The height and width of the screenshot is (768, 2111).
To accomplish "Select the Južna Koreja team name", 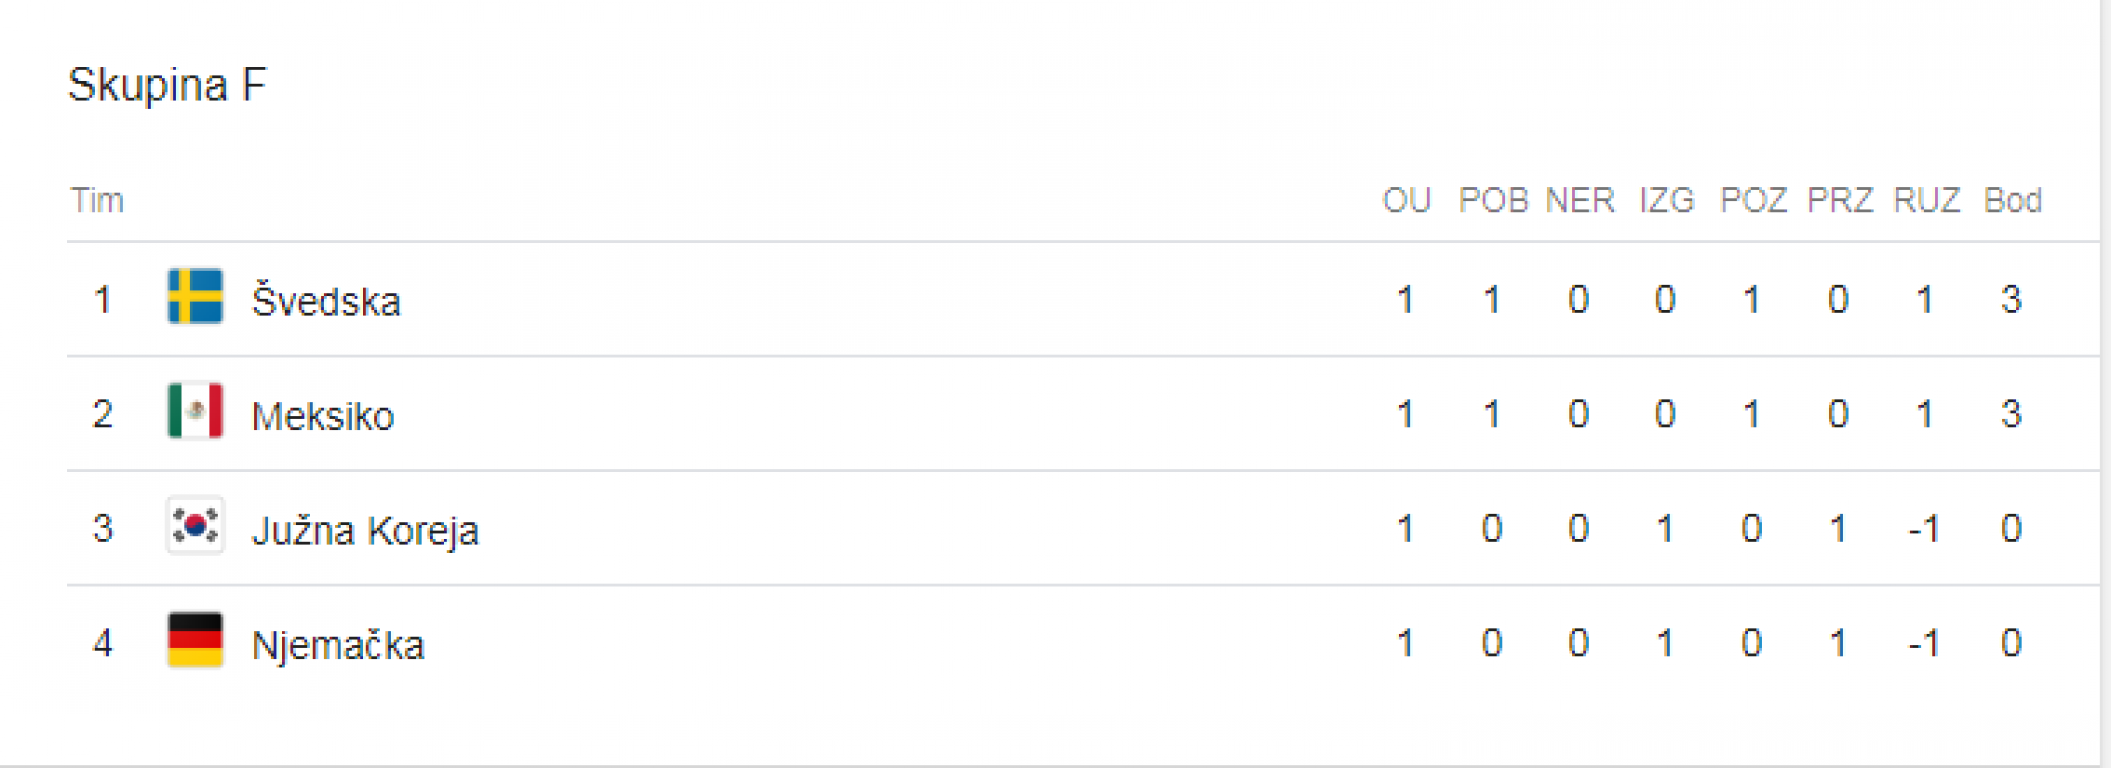I will (x=365, y=531).
